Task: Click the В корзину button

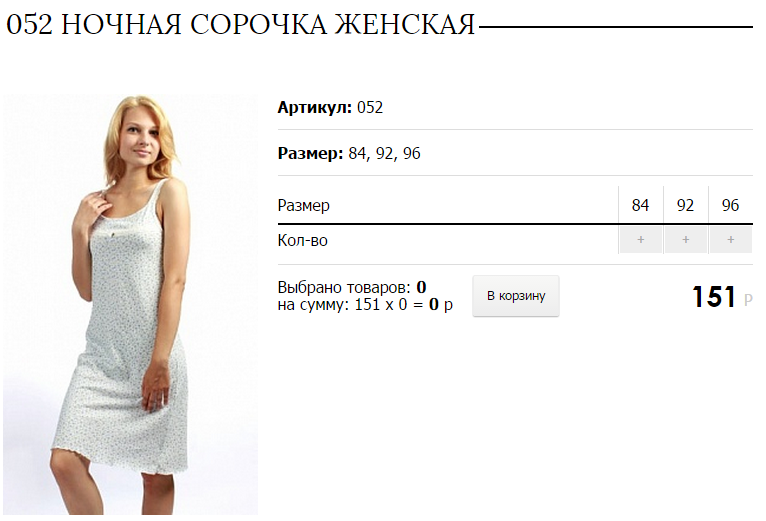Action: (515, 296)
